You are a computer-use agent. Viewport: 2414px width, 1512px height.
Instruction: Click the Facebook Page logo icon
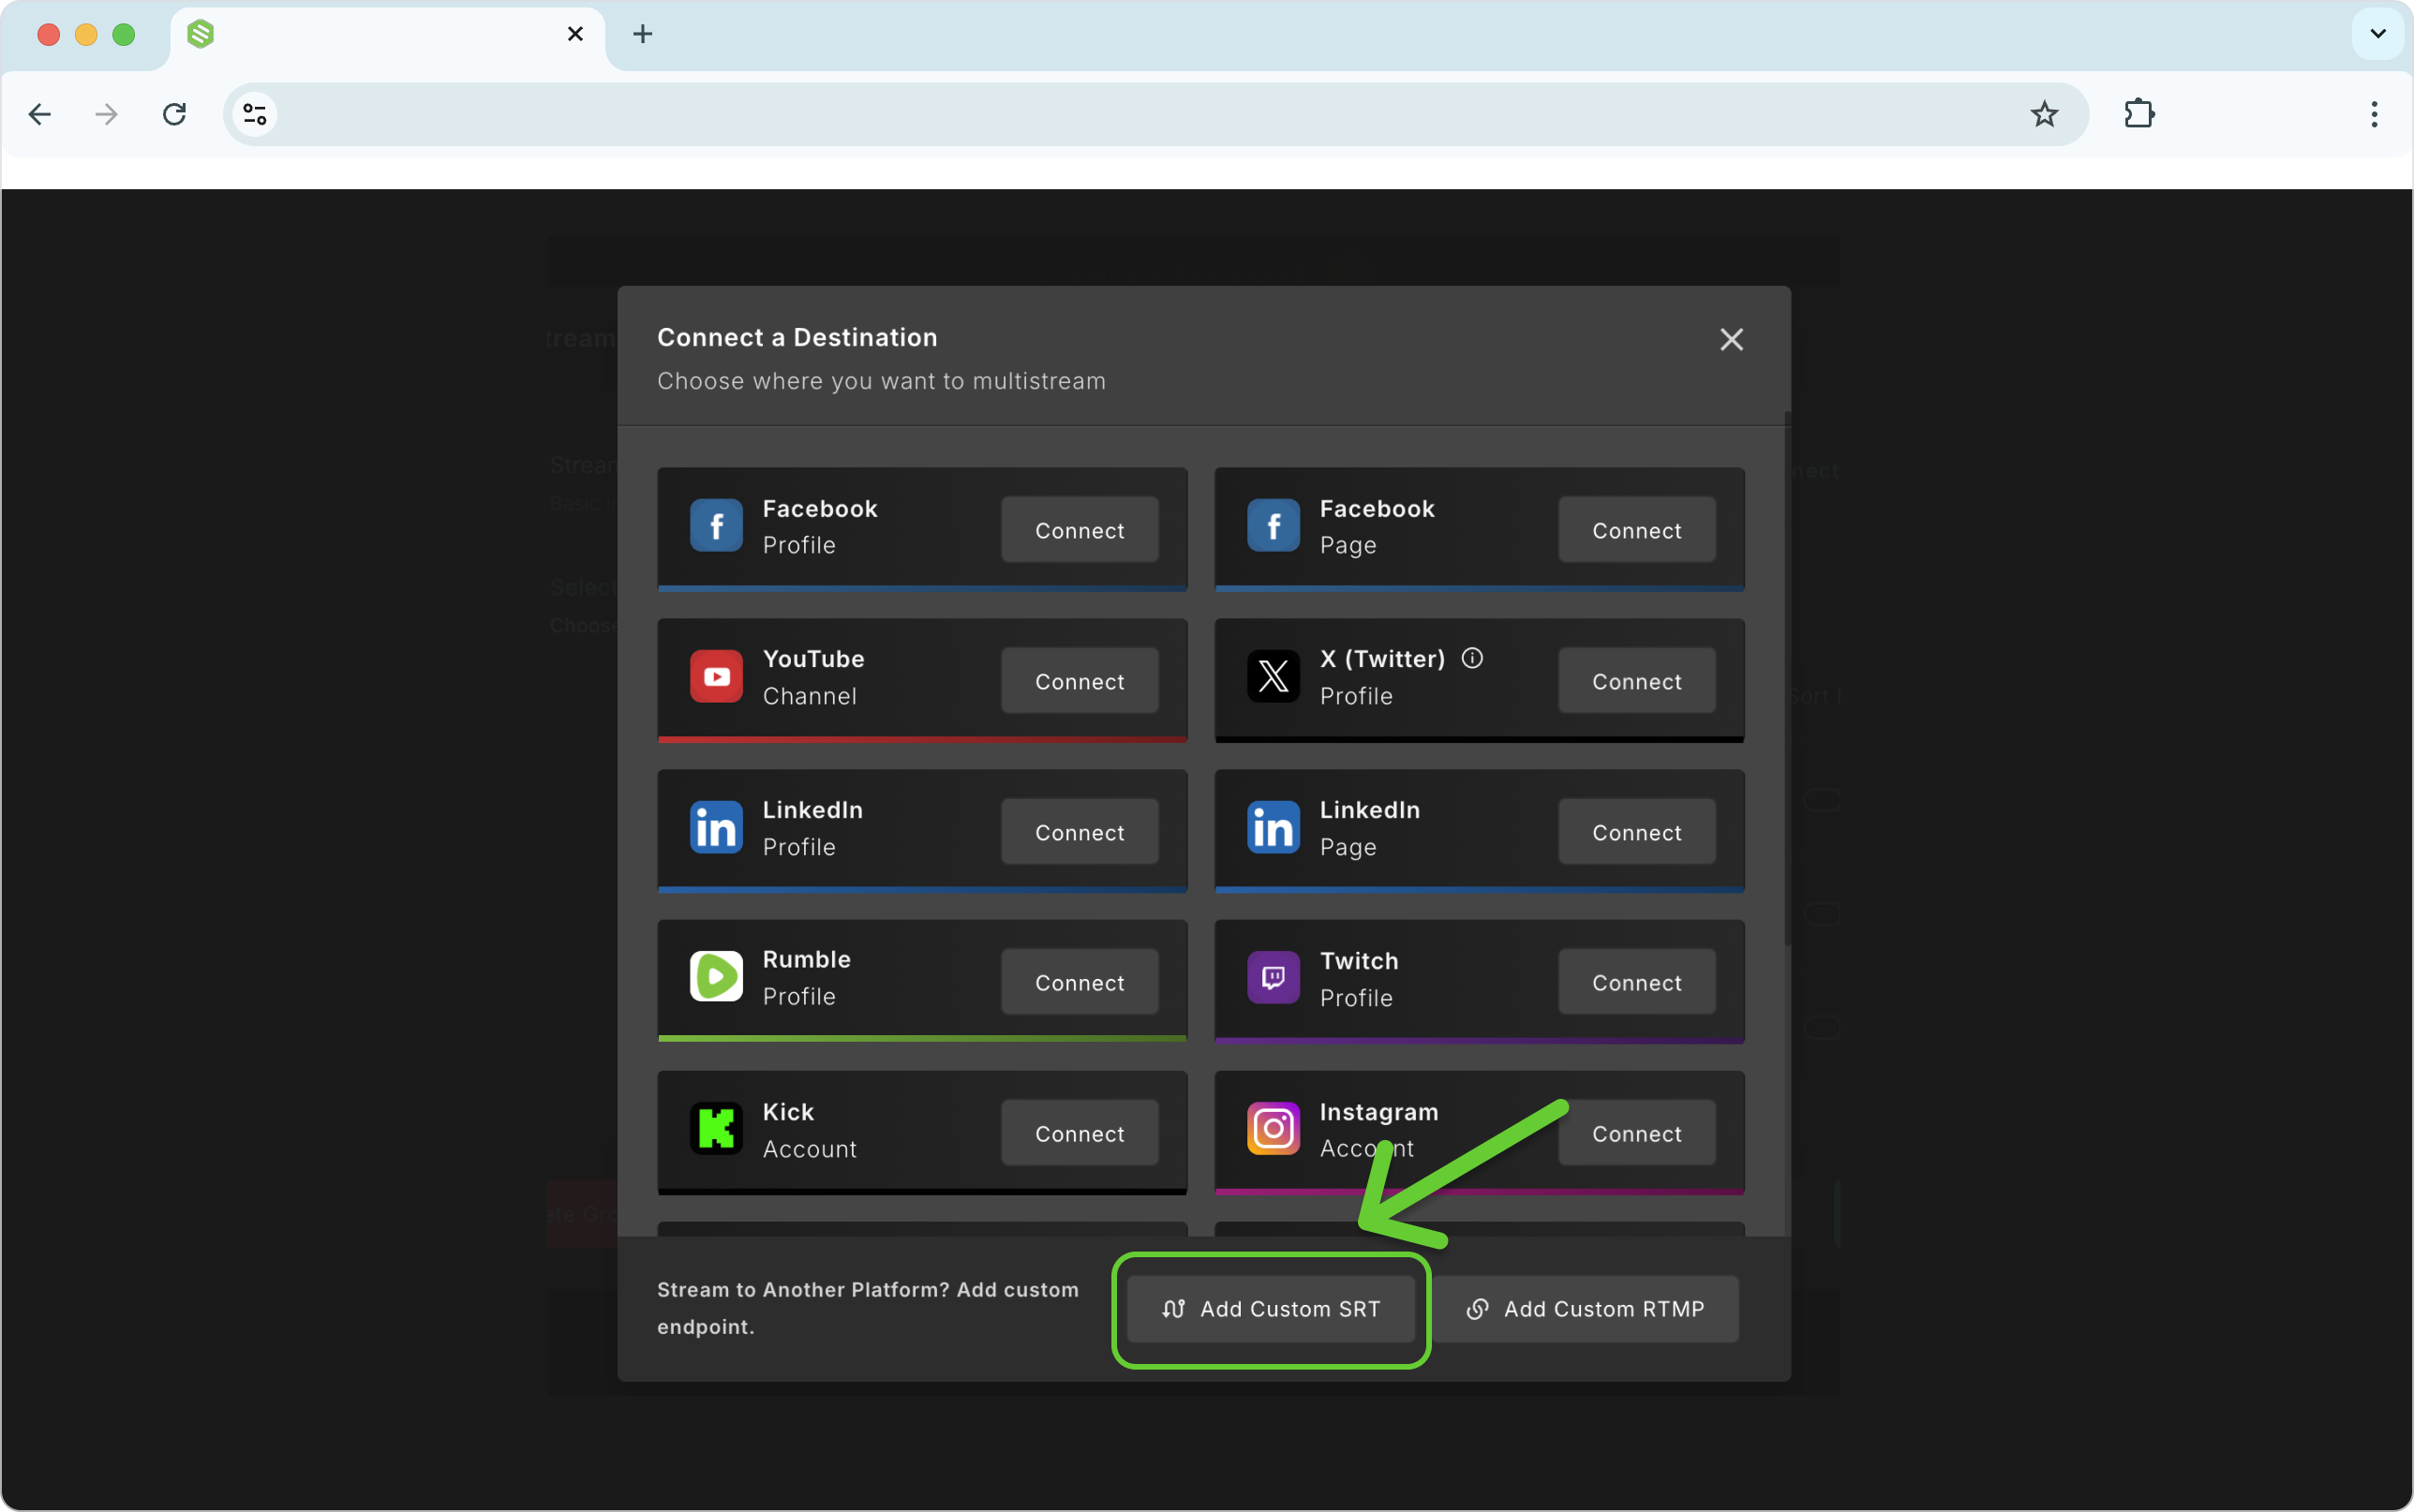click(x=1273, y=526)
